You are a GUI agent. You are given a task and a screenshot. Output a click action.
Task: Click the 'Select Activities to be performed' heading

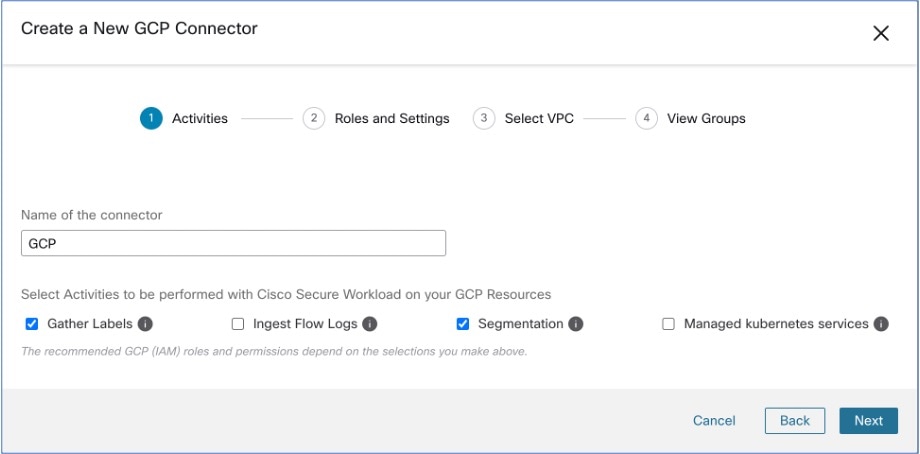tap(286, 294)
